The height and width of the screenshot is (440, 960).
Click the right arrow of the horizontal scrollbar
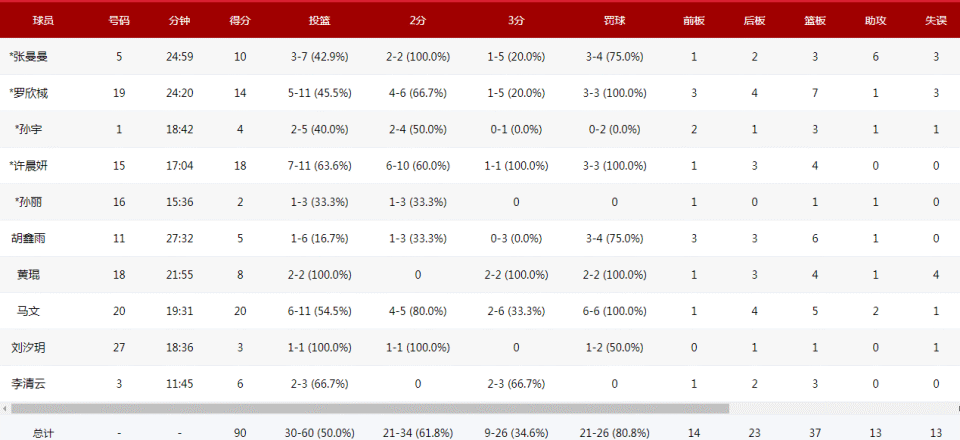(x=955, y=408)
